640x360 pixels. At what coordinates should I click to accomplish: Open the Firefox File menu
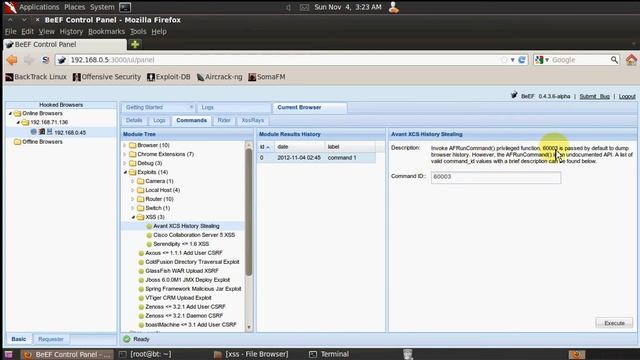[x=11, y=31]
